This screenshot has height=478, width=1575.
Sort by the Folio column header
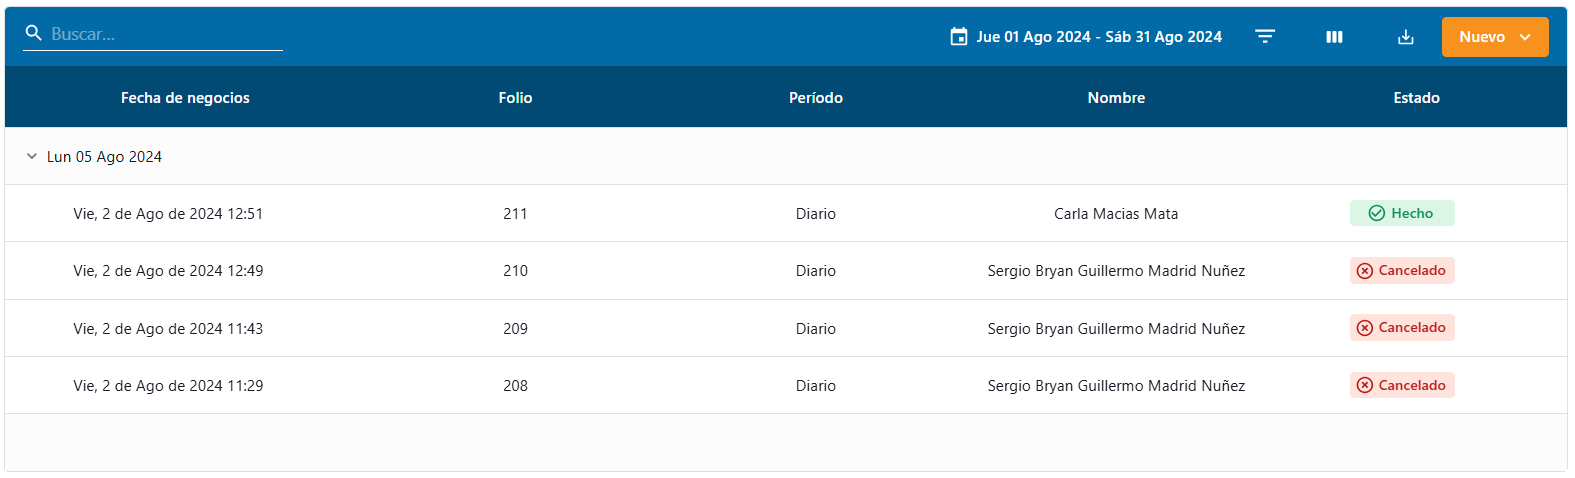(x=515, y=98)
